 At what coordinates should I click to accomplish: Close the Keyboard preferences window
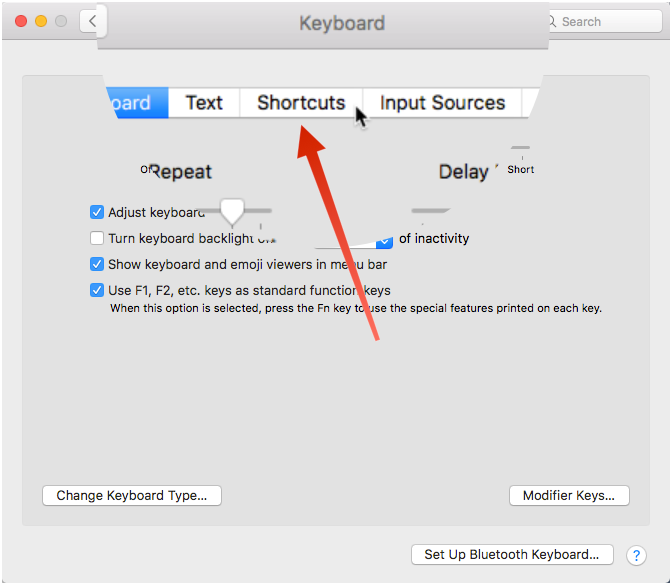point(20,21)
